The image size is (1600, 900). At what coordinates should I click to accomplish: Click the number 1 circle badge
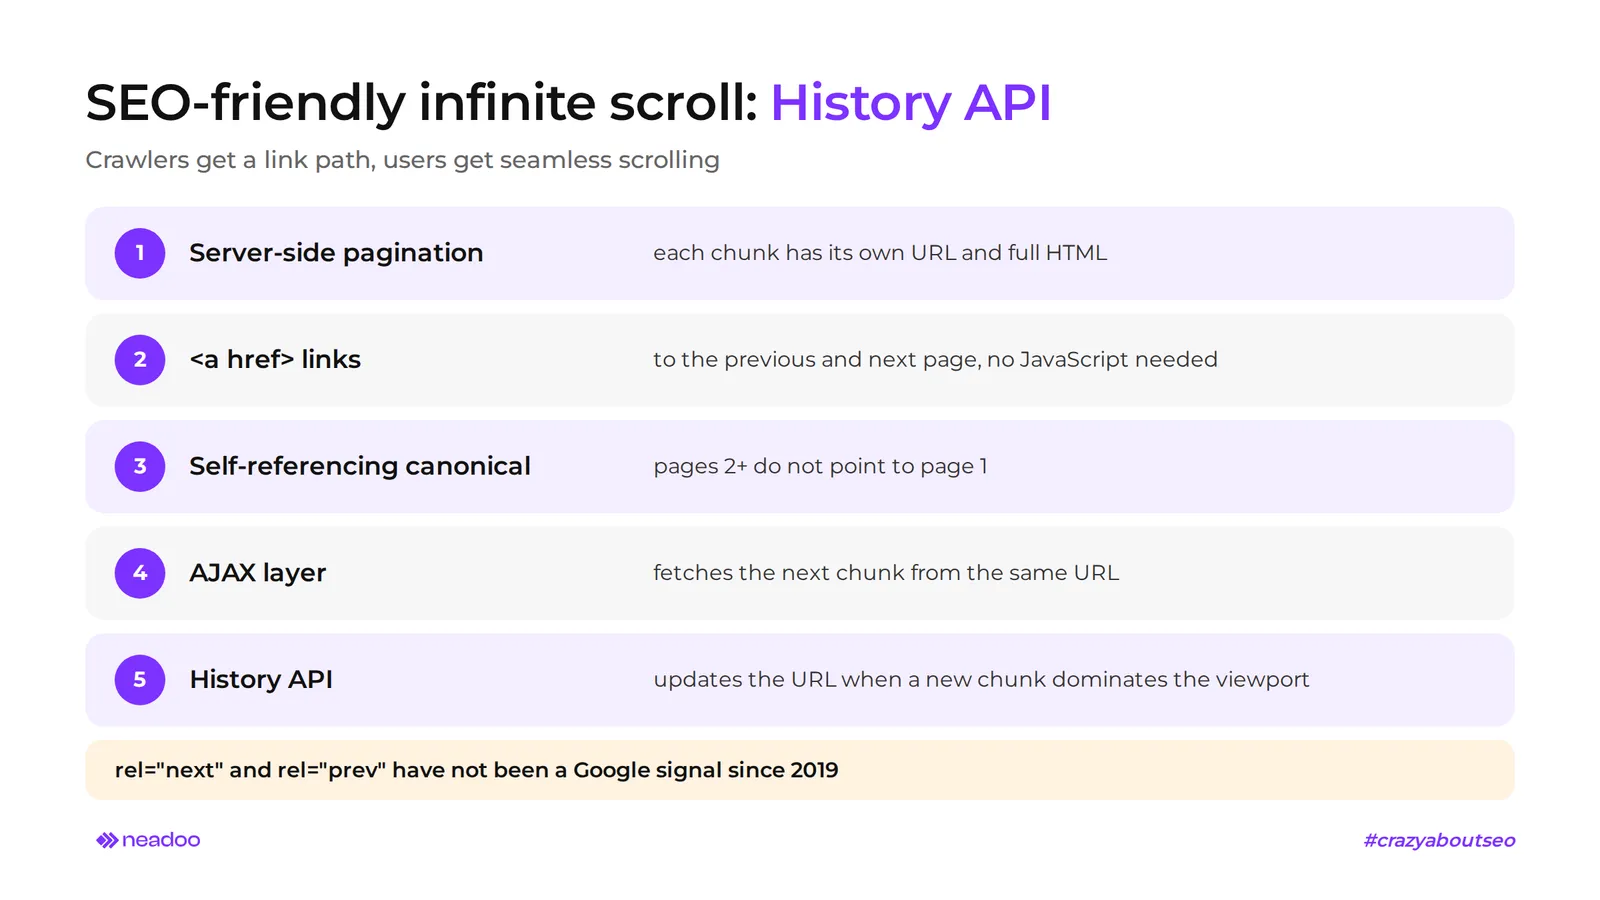coord(140,253)
